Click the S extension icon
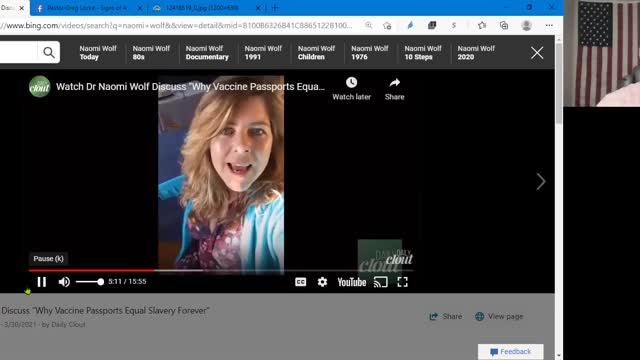 pyautogui.click(x=453, y=25)
